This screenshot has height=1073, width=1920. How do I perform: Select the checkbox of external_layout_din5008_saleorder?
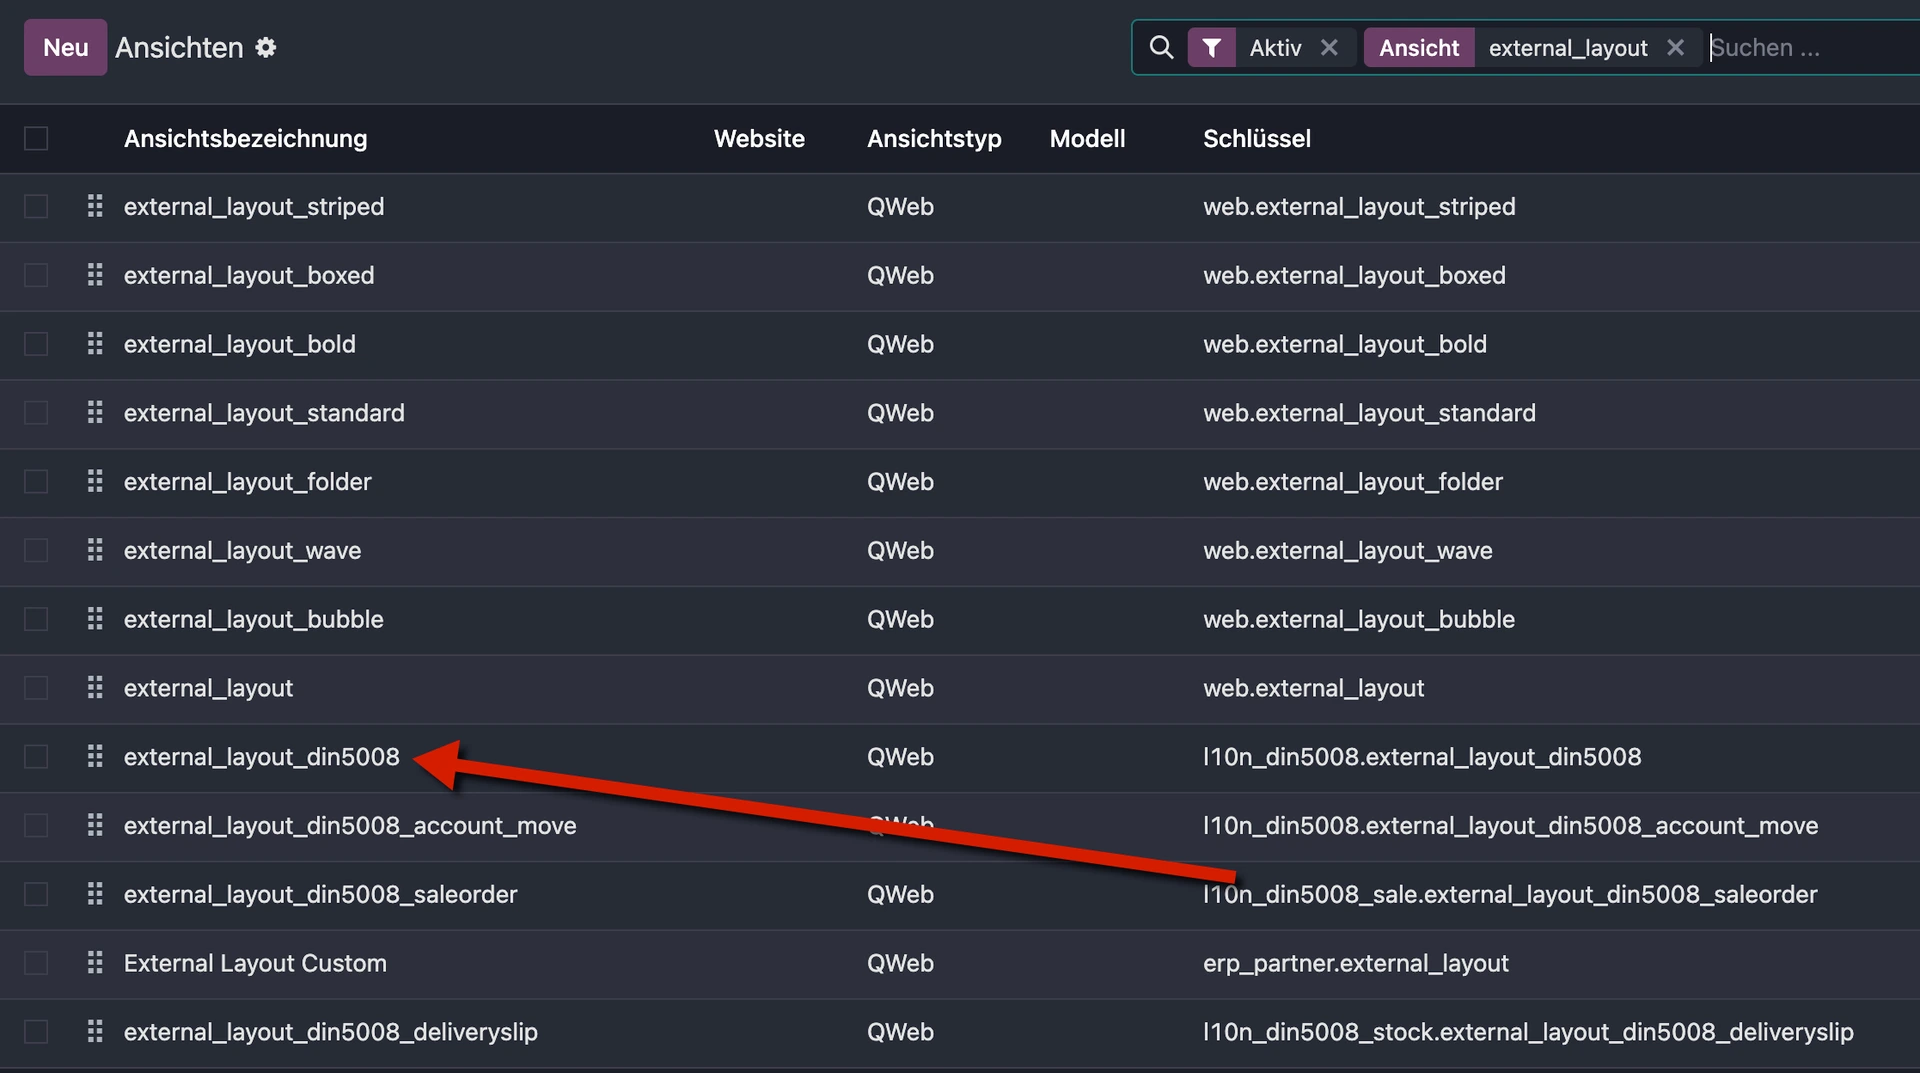click(x=36, y=894)
